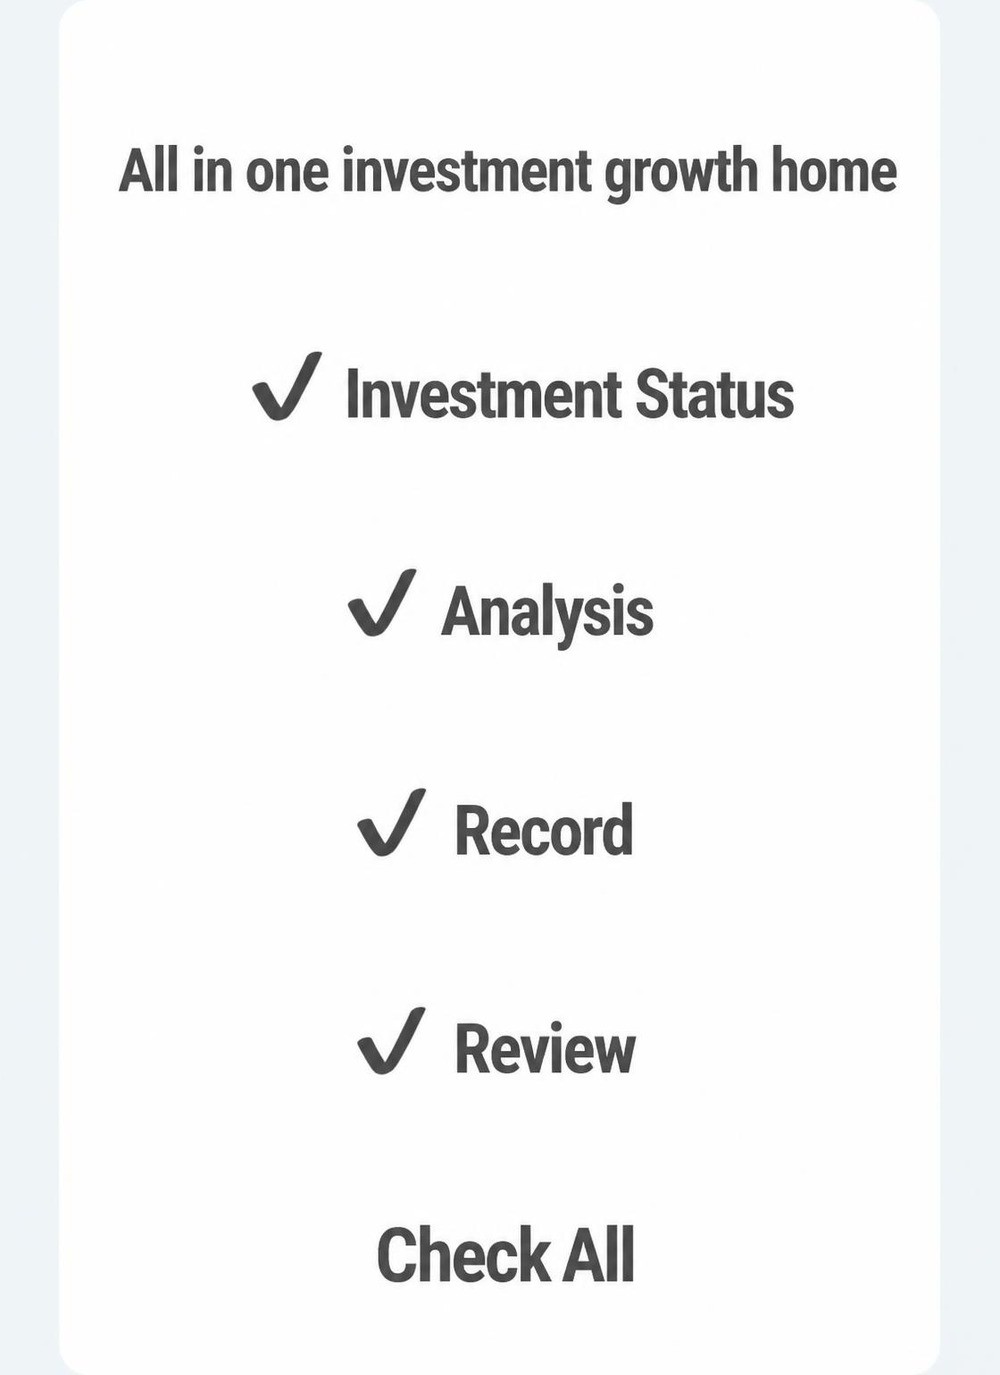Screen dimensions: 1000x1375
Task: Click the 'All in one investment growth home' heading
Action: click(x=508, y=172)
